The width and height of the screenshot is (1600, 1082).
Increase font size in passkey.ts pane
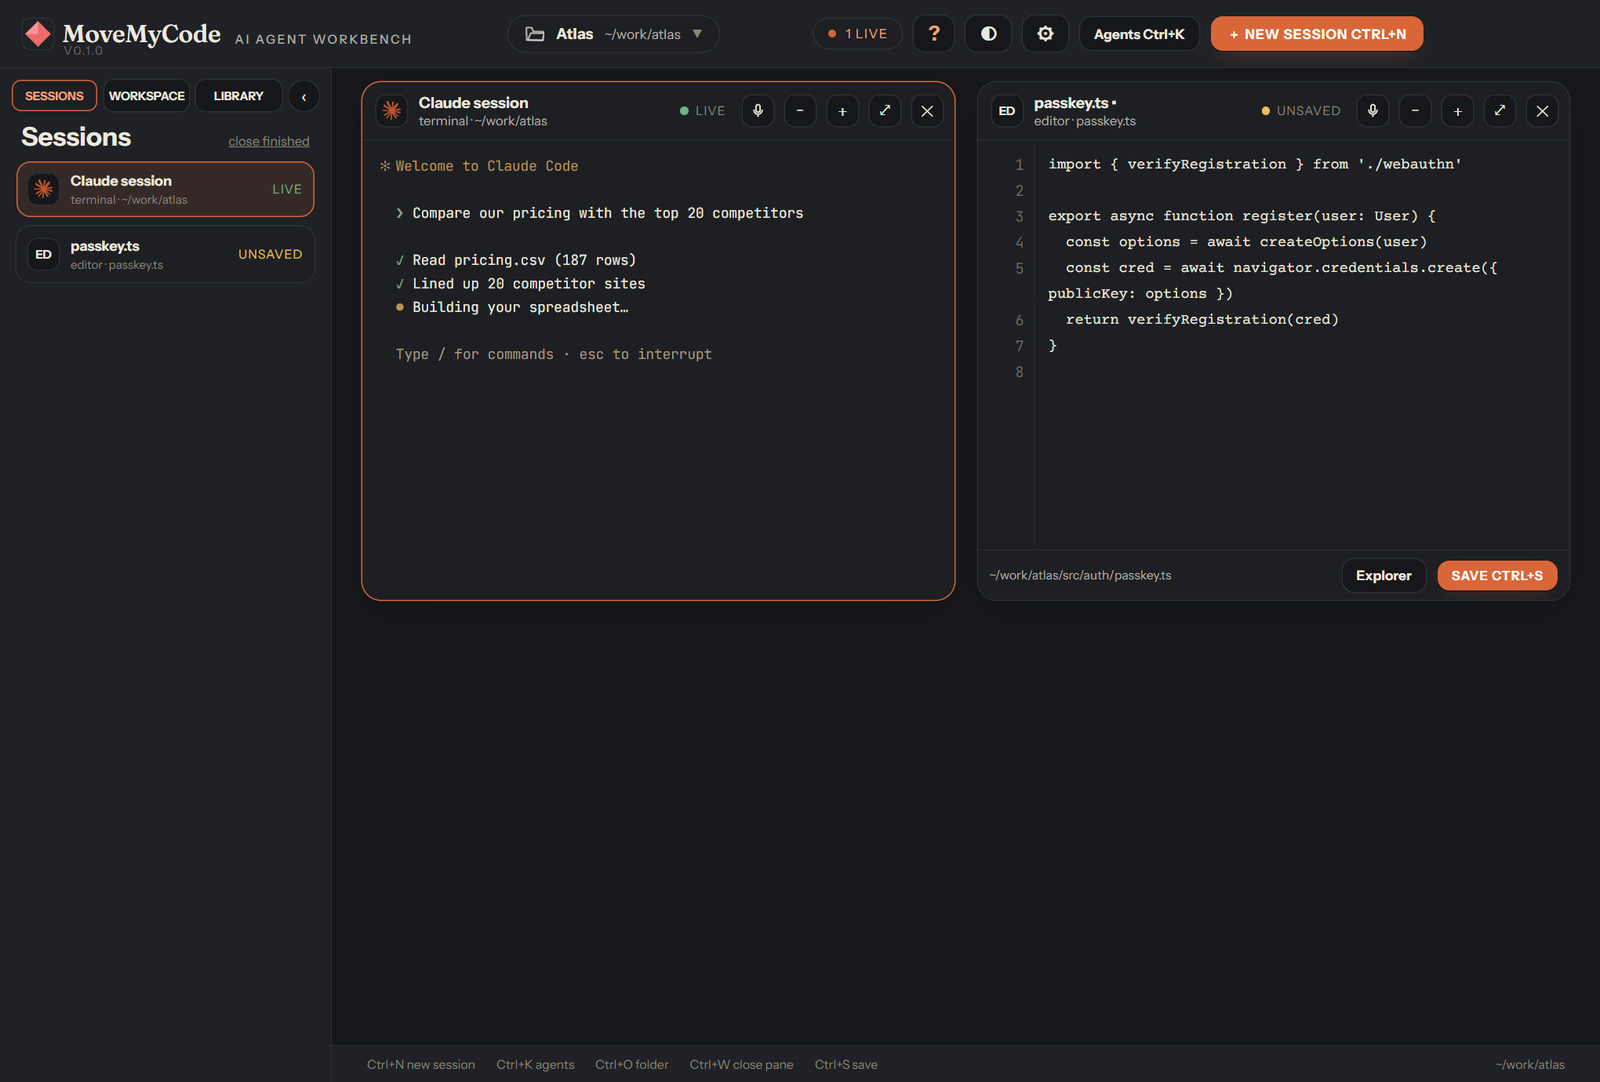[x=1458, y=111]
